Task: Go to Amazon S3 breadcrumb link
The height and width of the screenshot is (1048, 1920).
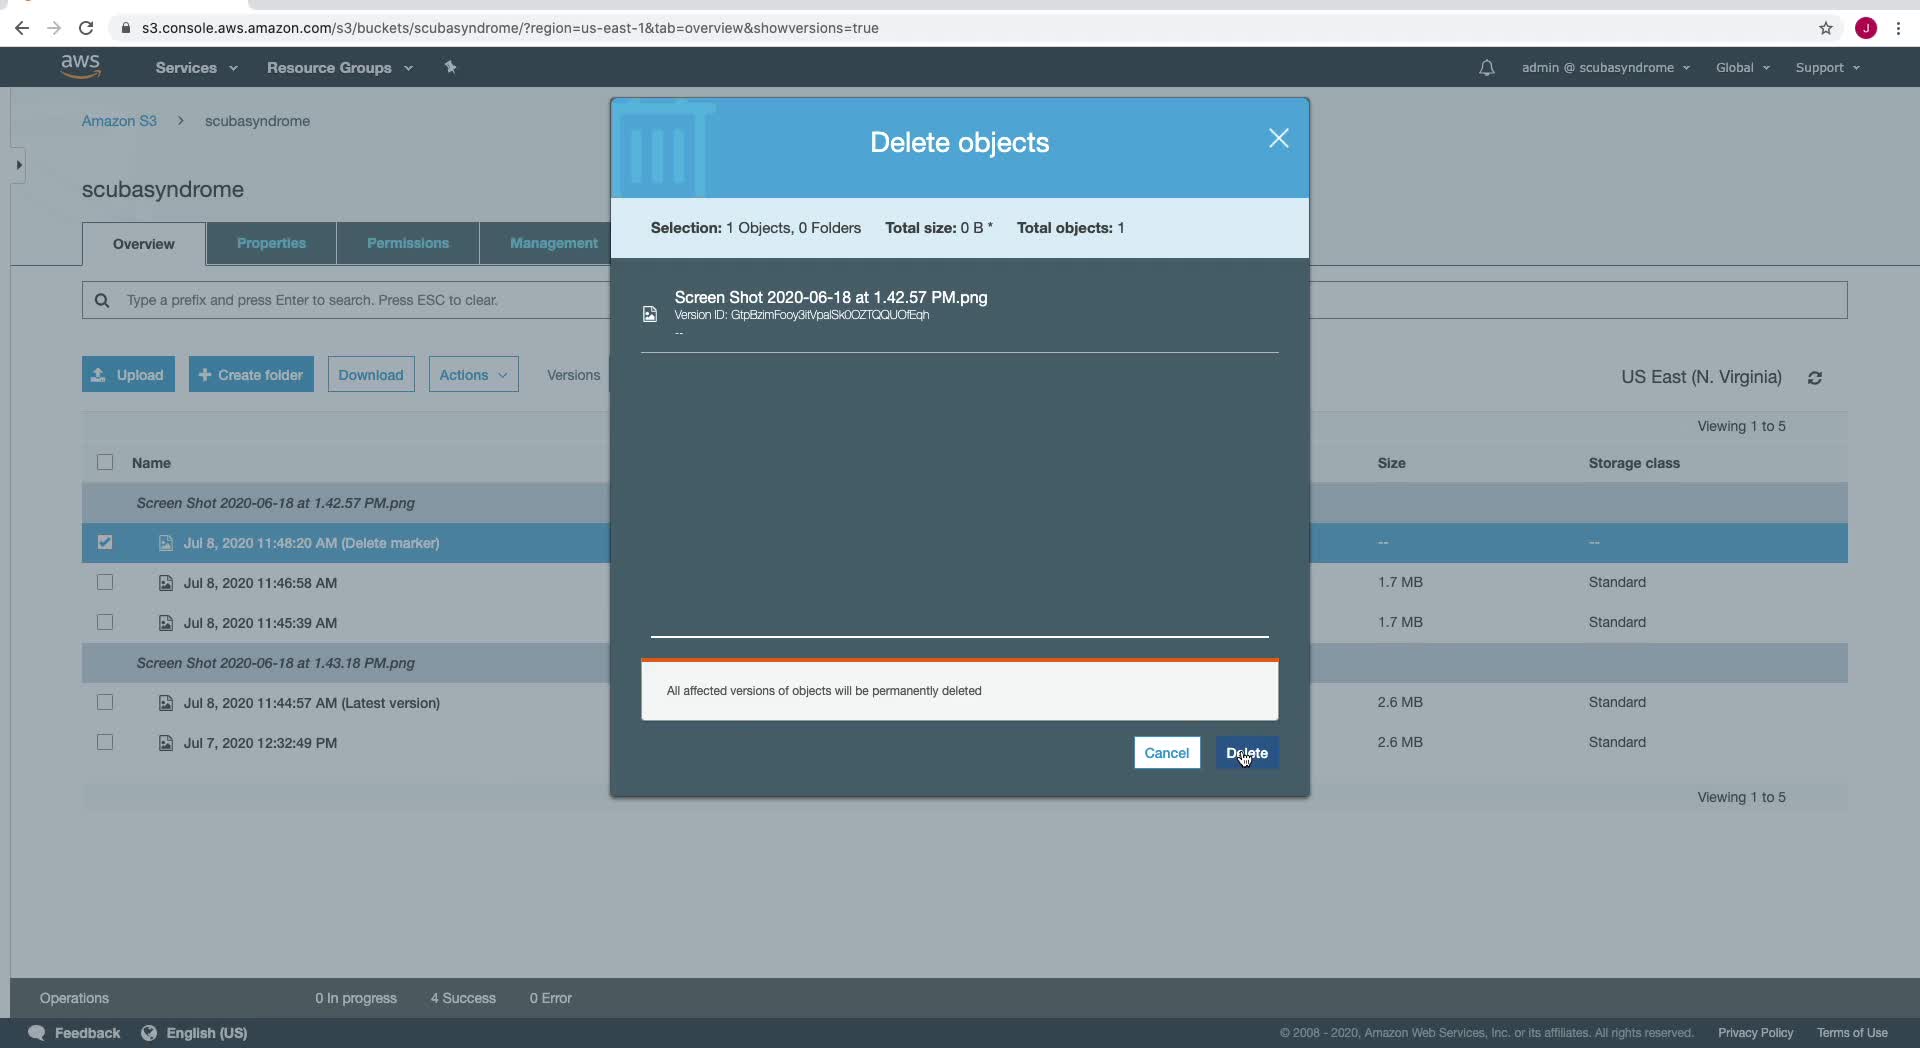Action: (x=119, y=121)
